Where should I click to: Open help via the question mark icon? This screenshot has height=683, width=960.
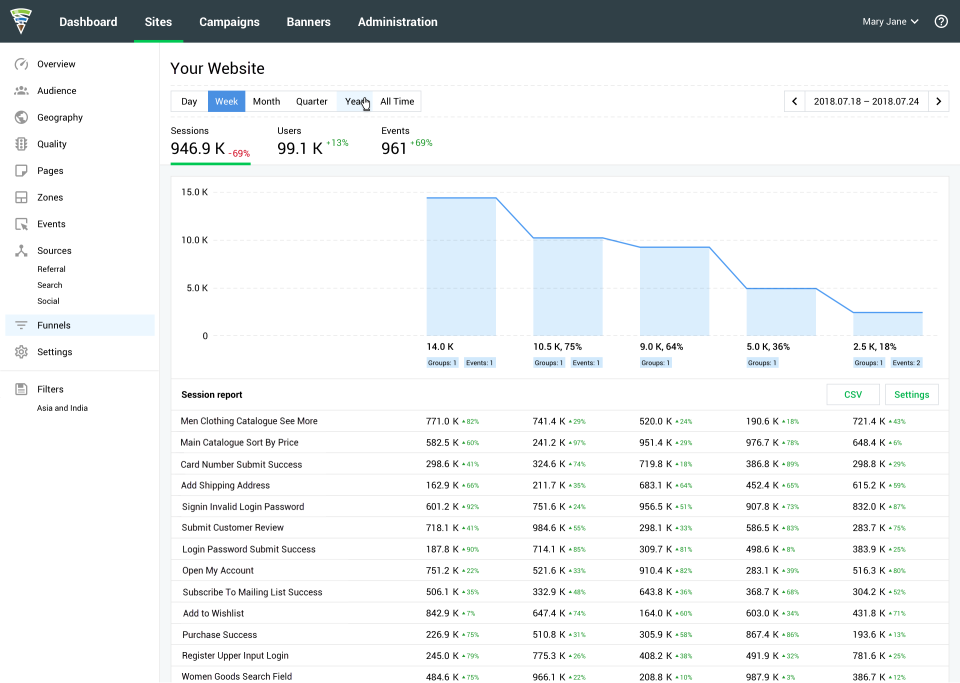(941, 21)
